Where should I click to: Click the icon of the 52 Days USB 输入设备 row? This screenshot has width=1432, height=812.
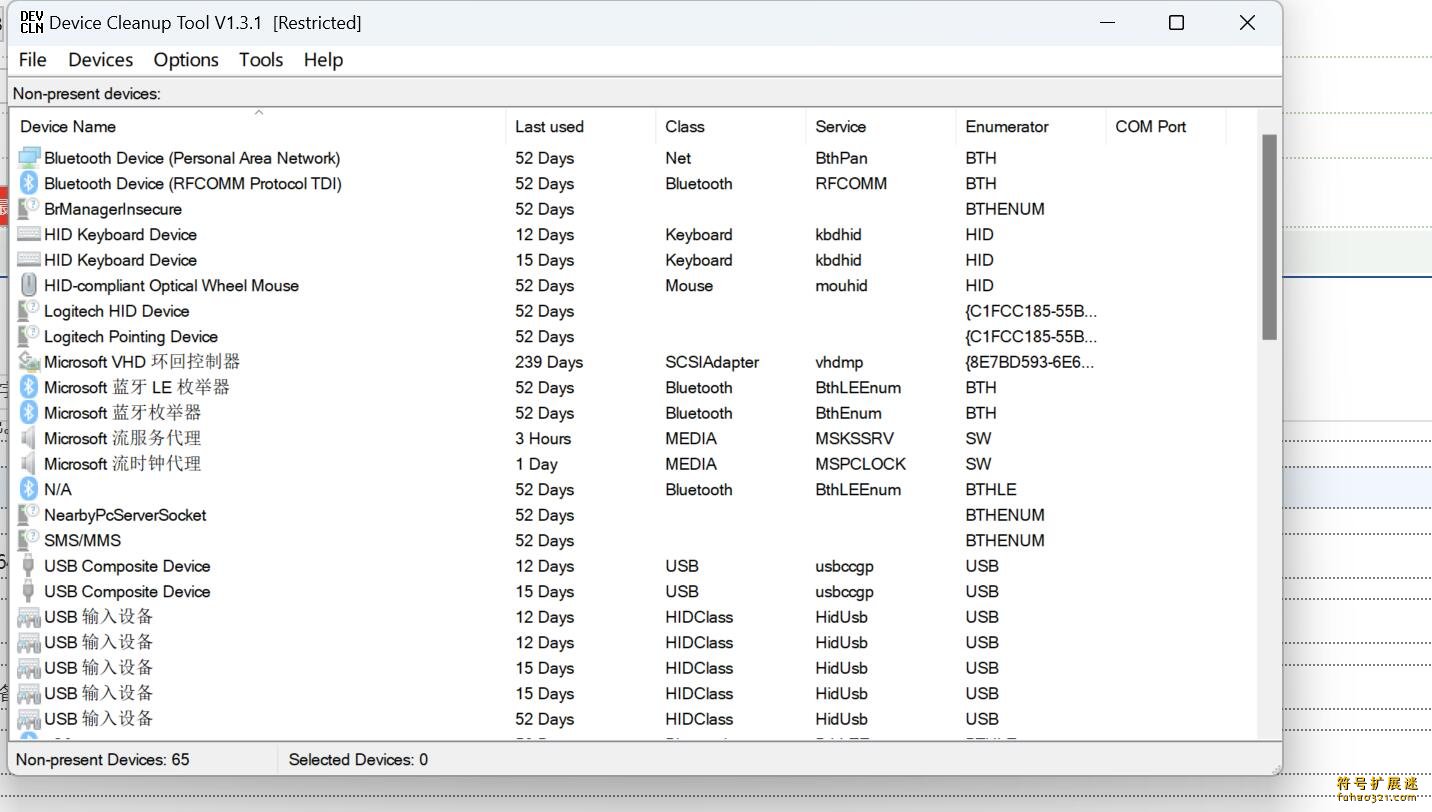(x=29, y=719)
